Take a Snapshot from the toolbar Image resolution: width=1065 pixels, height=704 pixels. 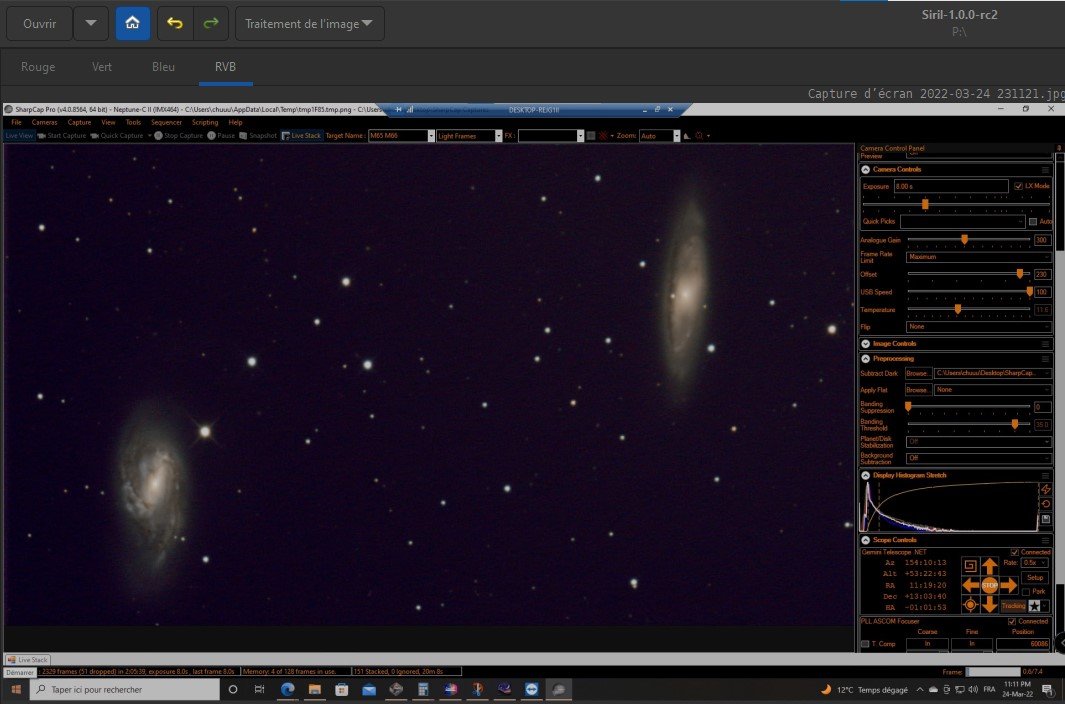[258, 136]
